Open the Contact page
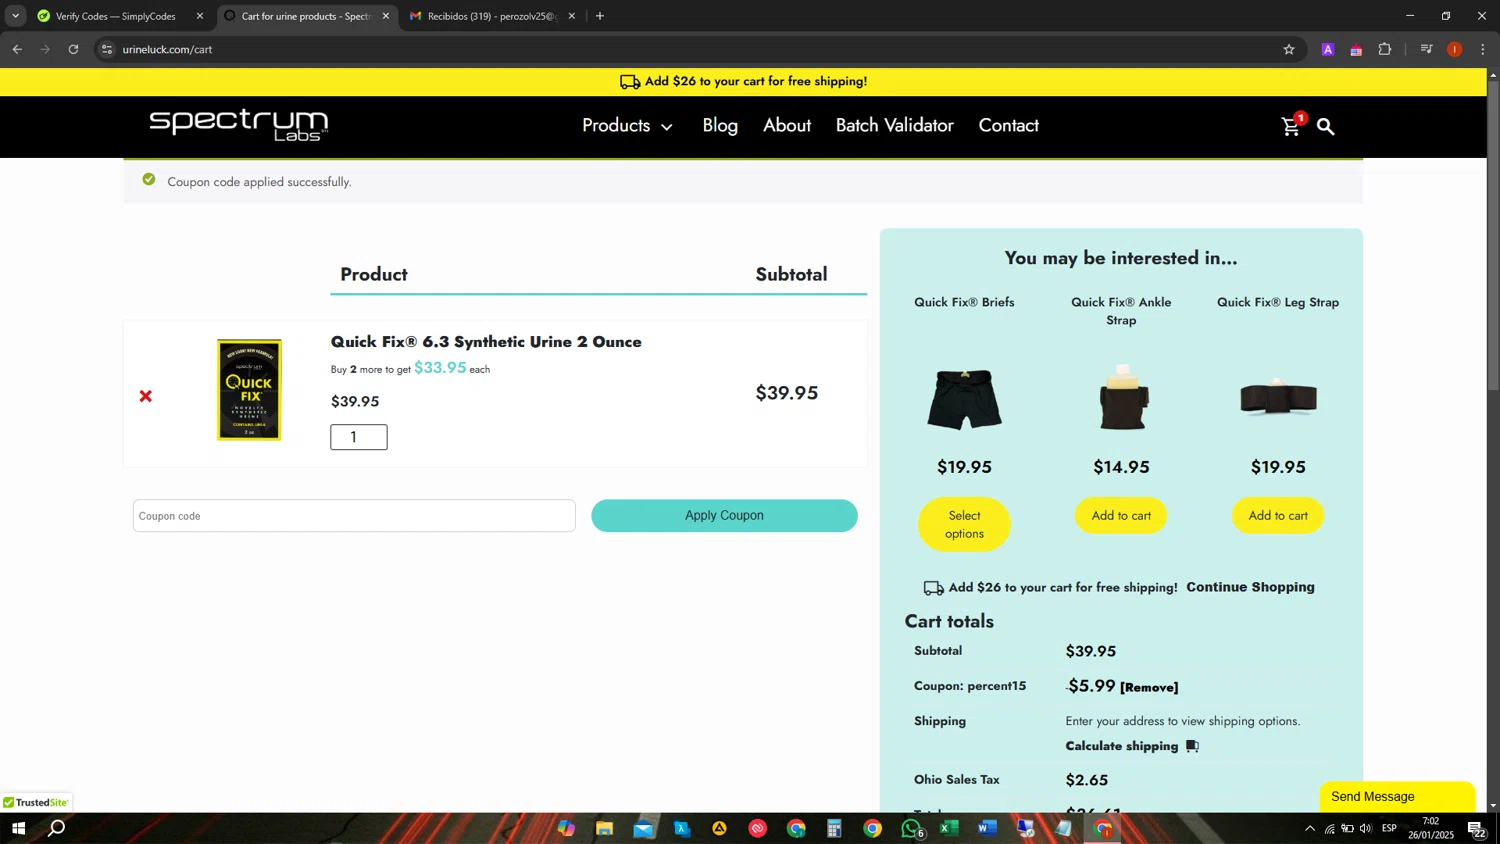 point(1008,126)
